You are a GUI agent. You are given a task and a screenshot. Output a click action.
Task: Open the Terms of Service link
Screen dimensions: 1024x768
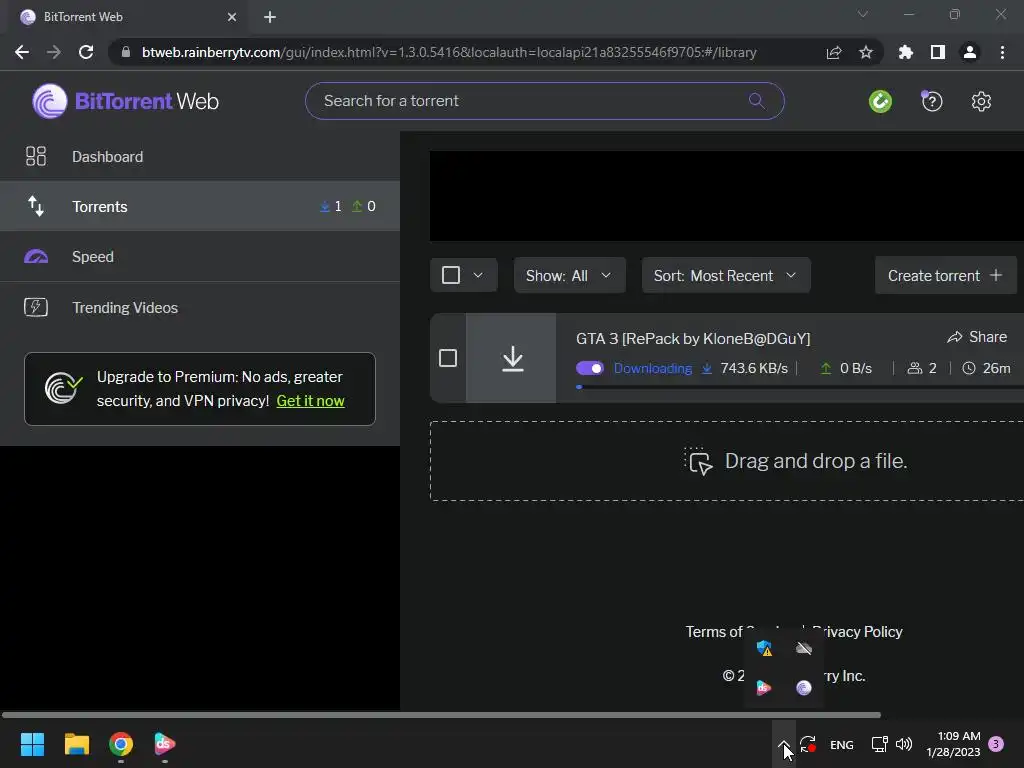point(715,632)
